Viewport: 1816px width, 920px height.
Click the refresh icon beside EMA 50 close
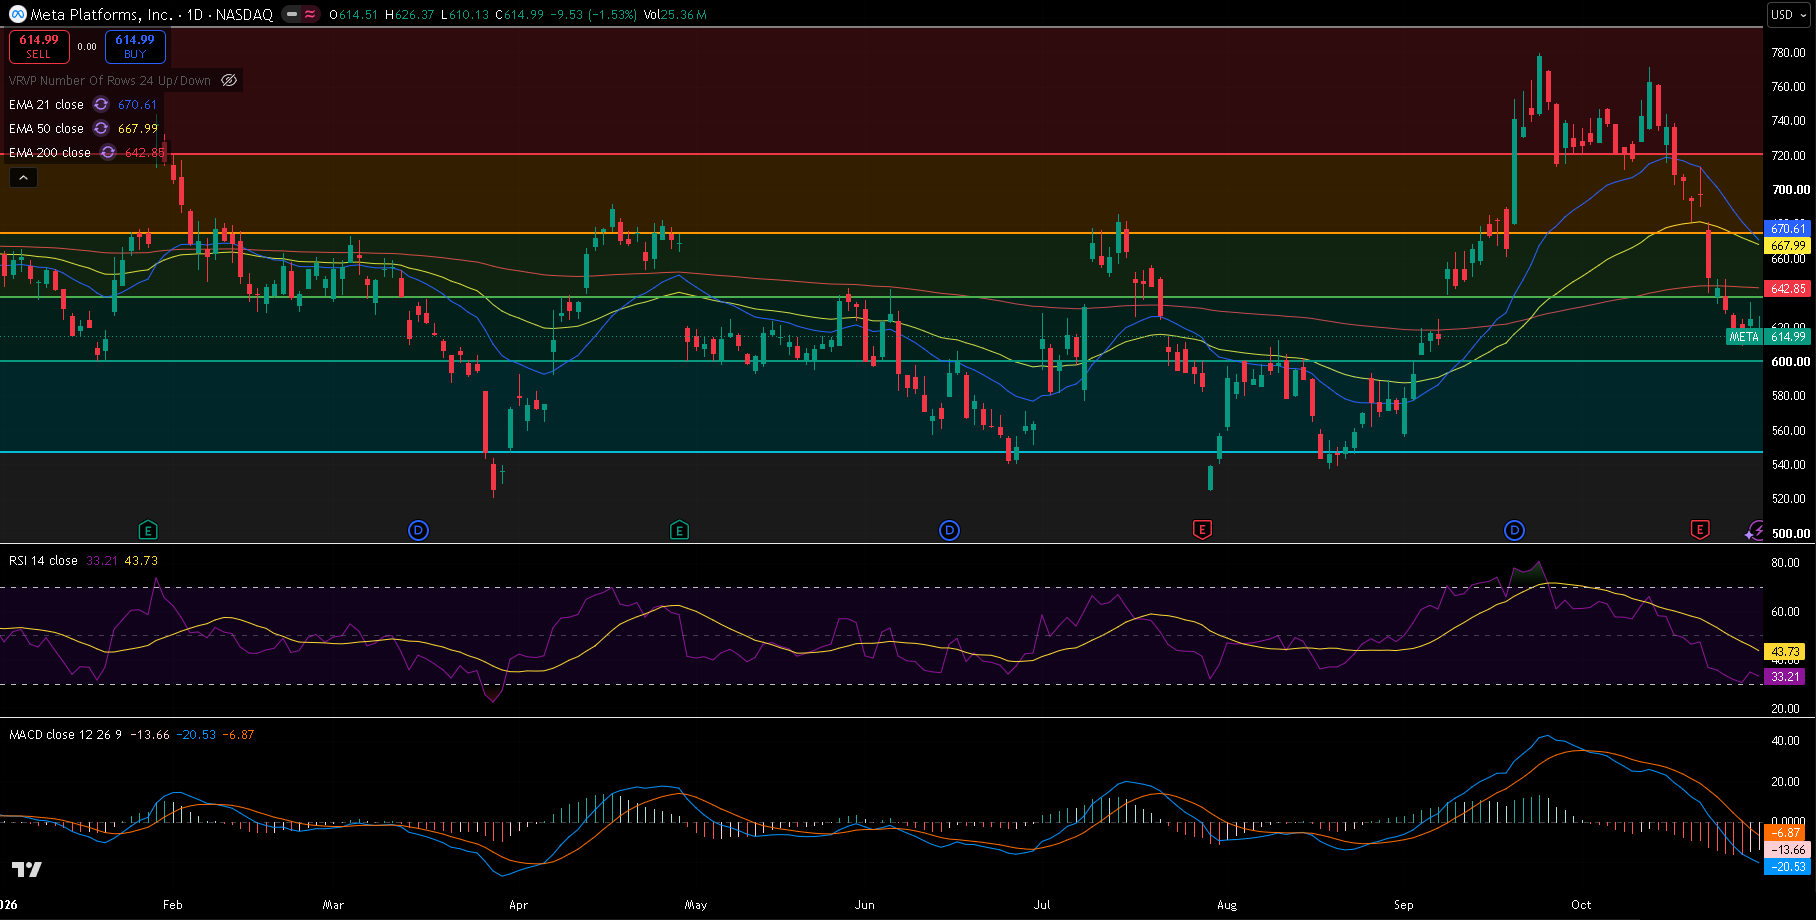coord(101,128)
